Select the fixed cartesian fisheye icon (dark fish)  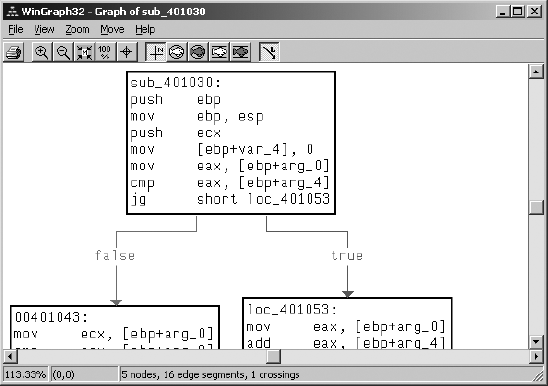tap(240, 52)
